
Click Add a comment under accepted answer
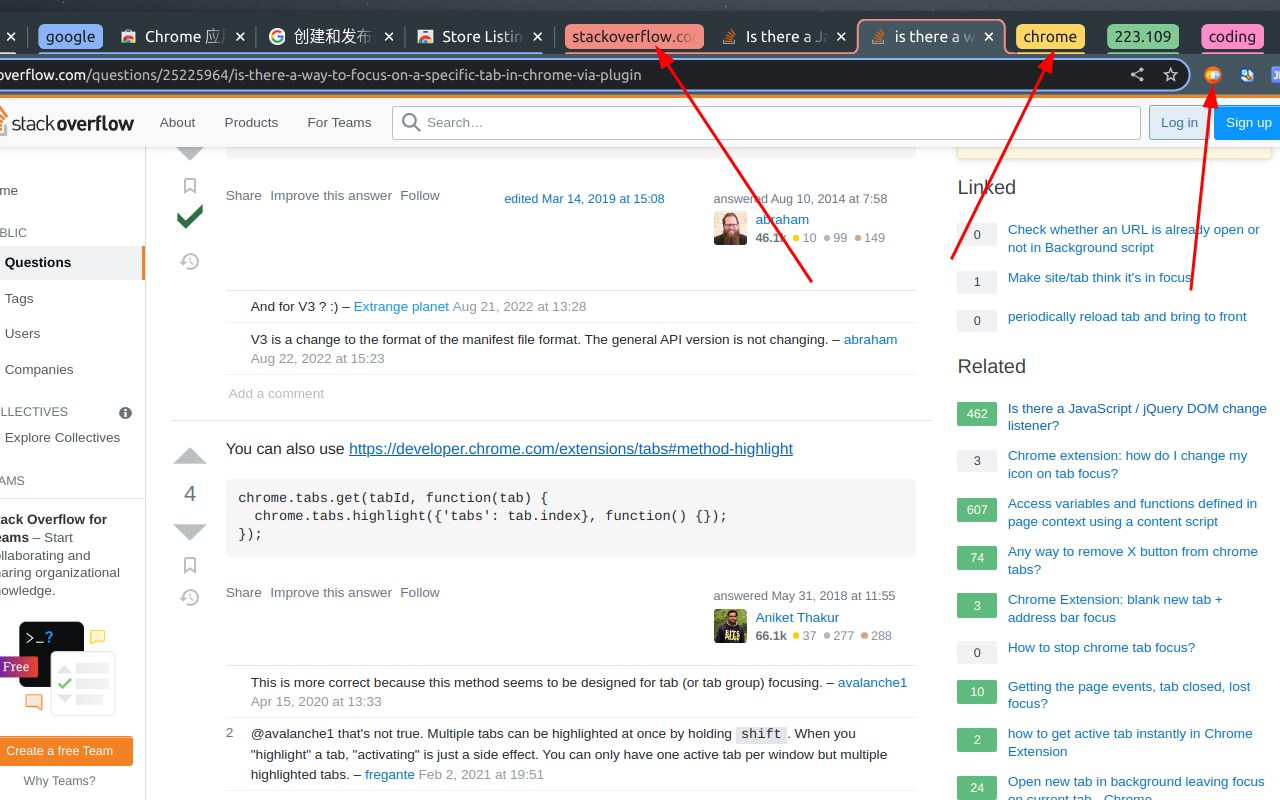[x=276, y=393]
